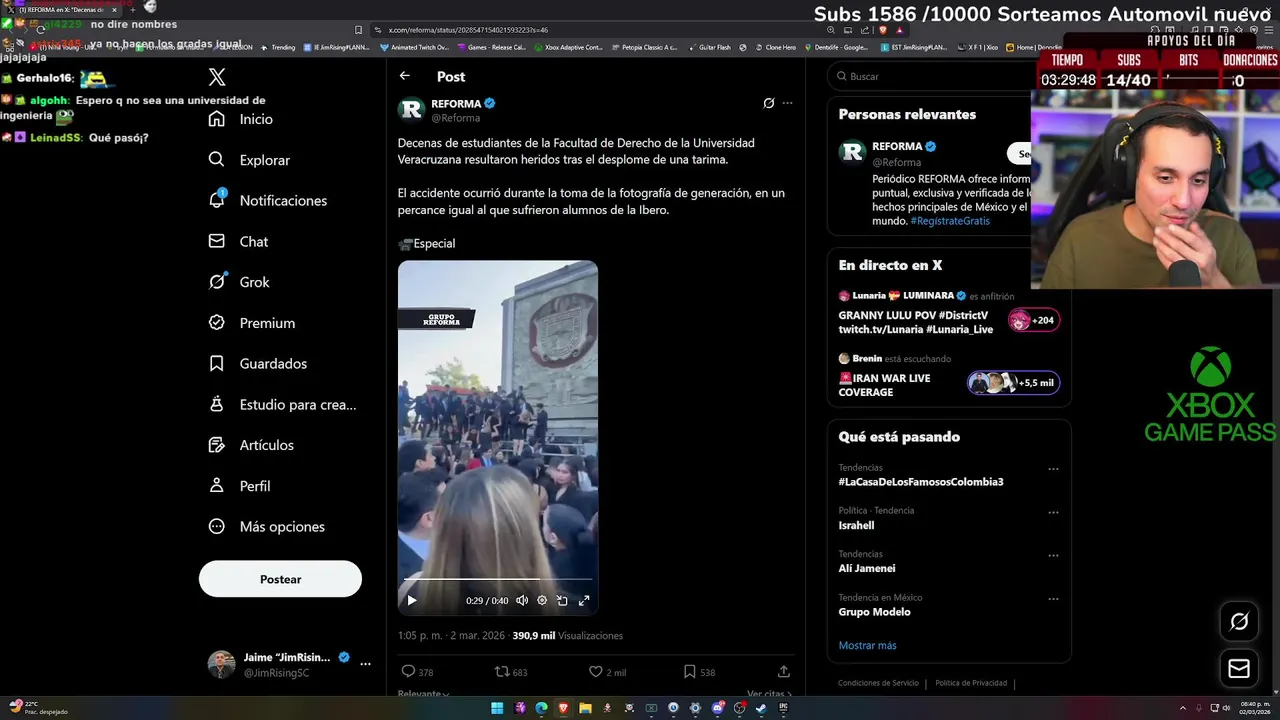This screenshot has height=720, width=1280.
Task: Repost the post, 683 reposts
Action: click(511, 672)
